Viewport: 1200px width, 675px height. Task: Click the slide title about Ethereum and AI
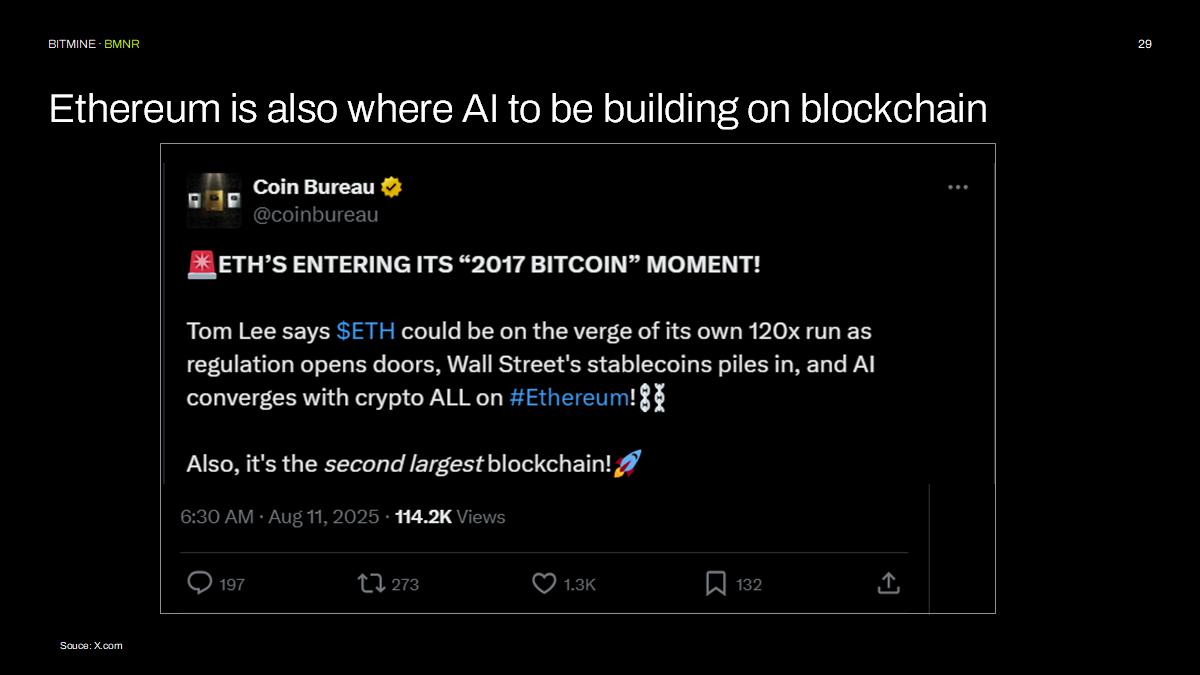click(x=518, y=109)
